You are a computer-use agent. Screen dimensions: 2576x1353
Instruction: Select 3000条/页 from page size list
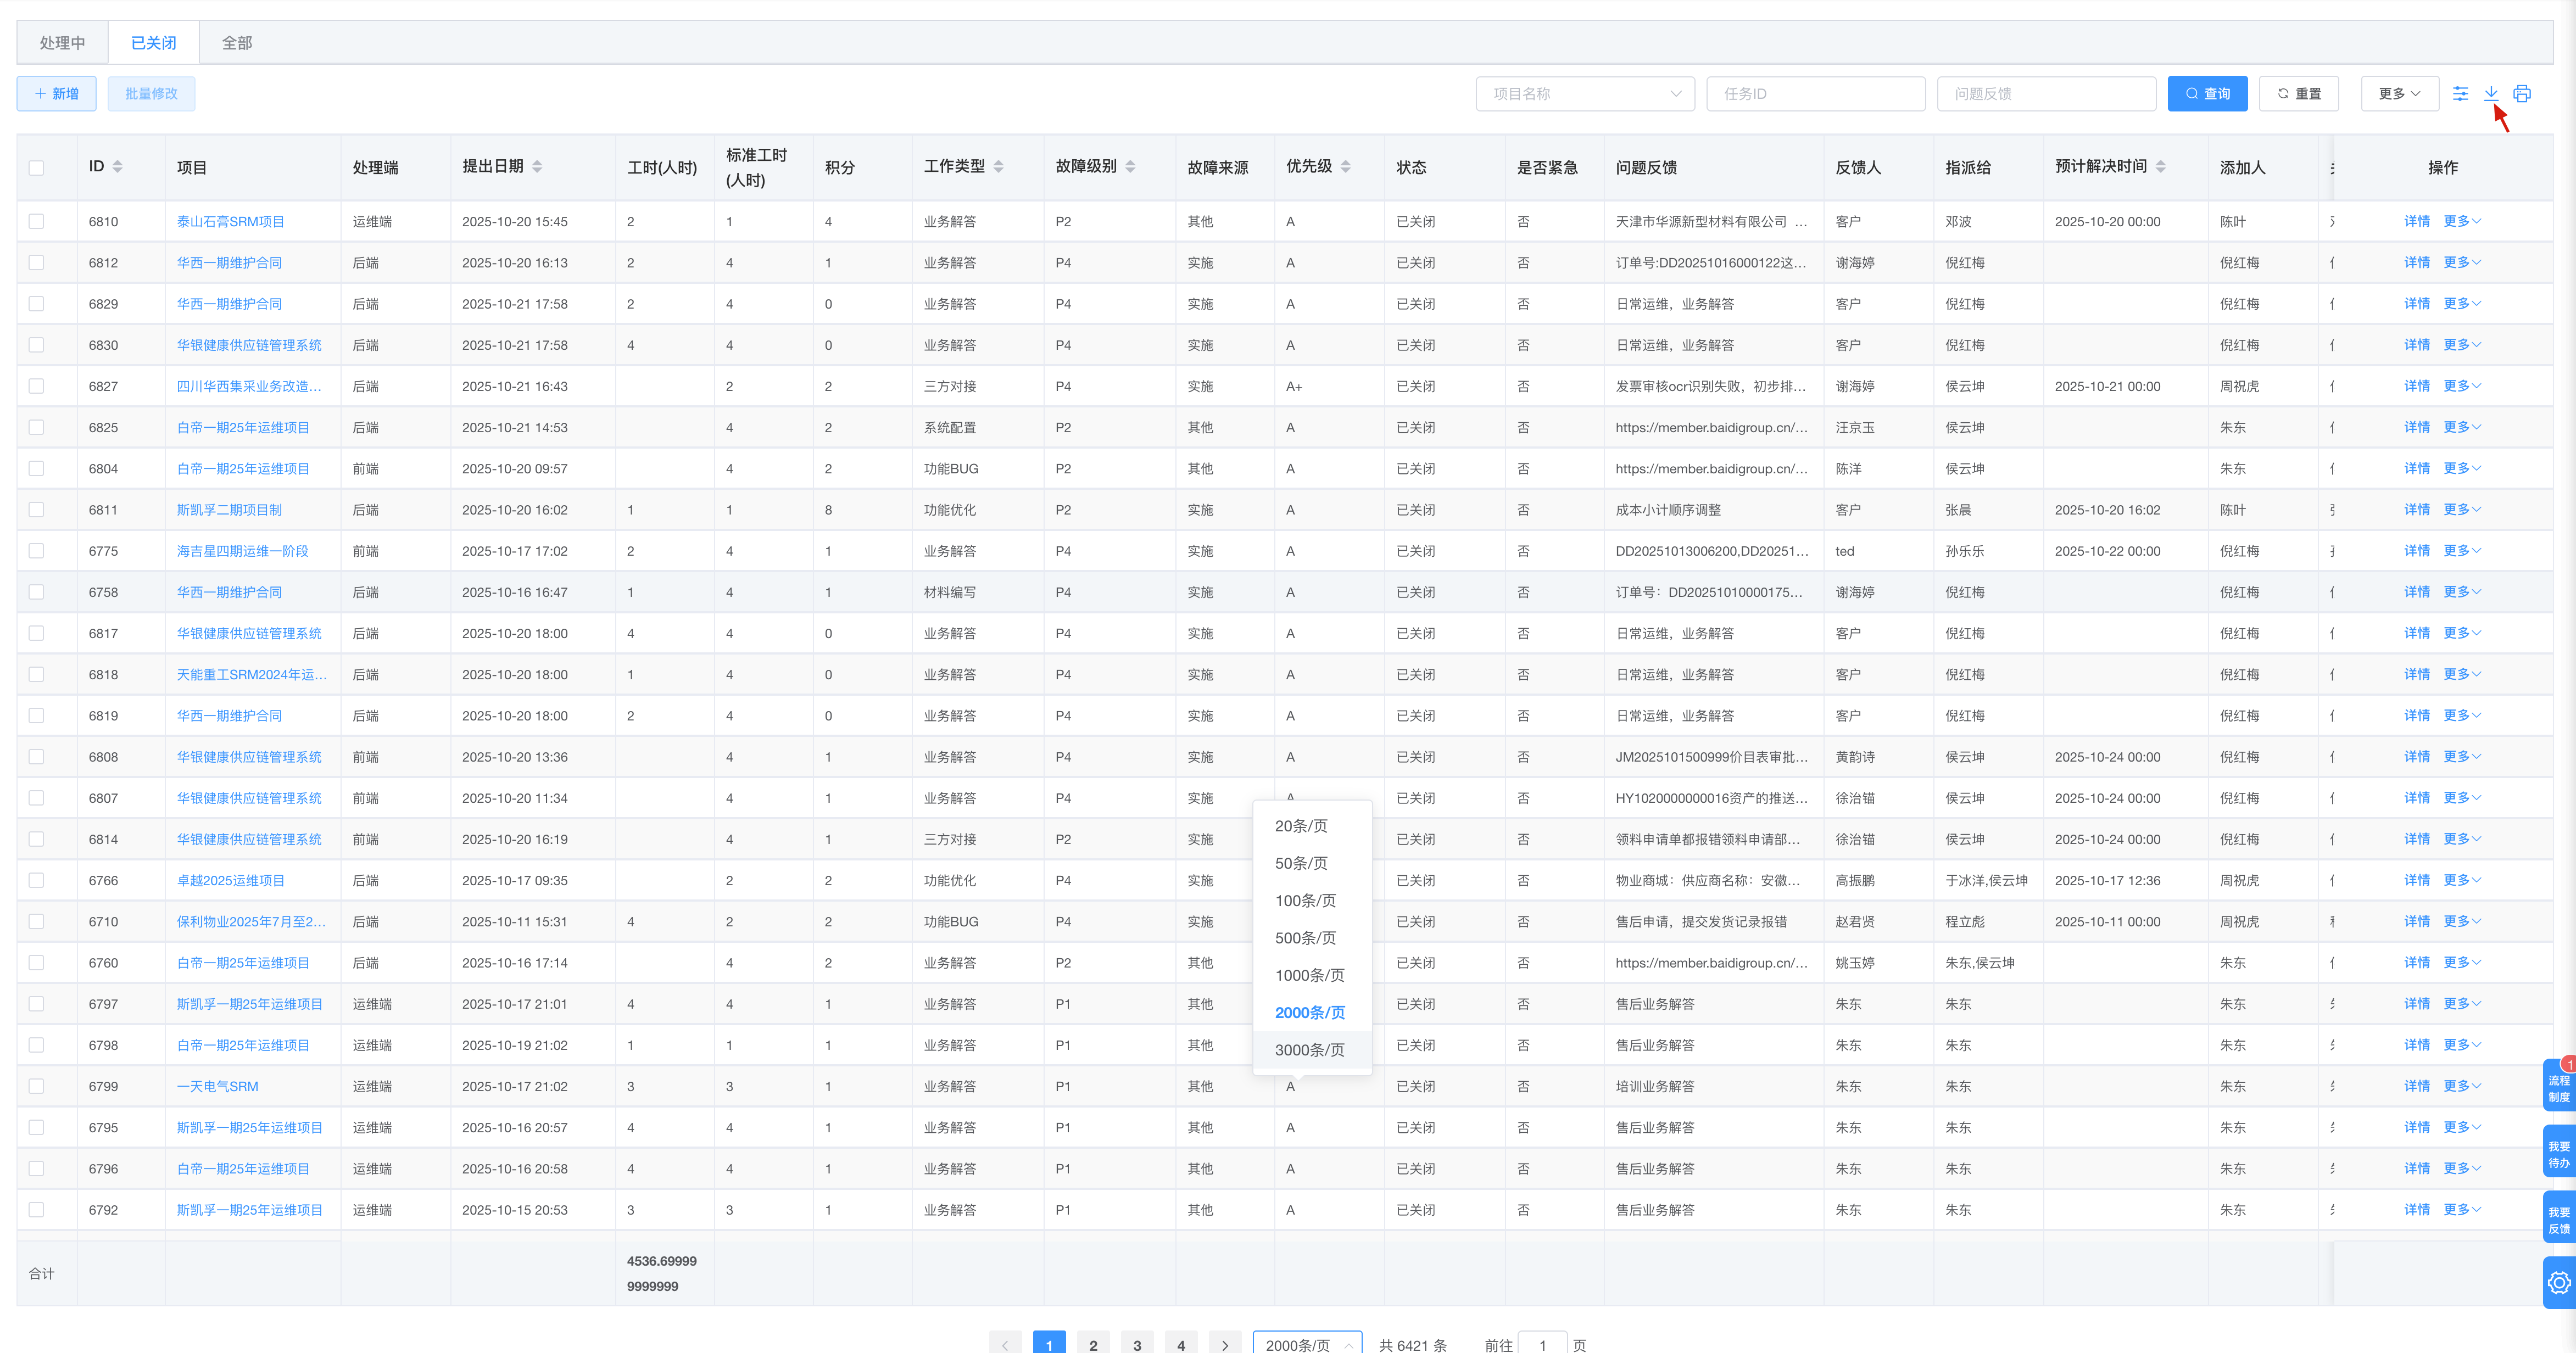click(1312, 1050)
